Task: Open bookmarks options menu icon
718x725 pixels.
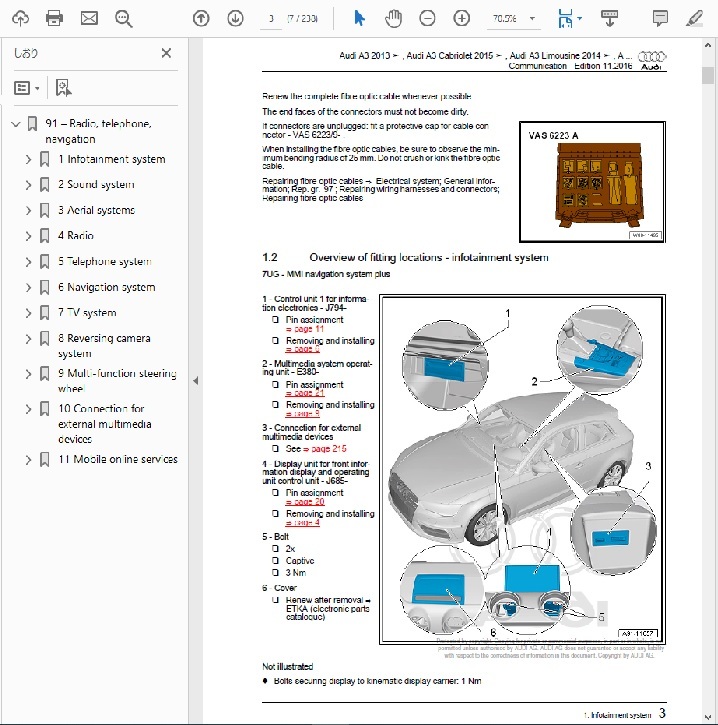Action: 26,88
